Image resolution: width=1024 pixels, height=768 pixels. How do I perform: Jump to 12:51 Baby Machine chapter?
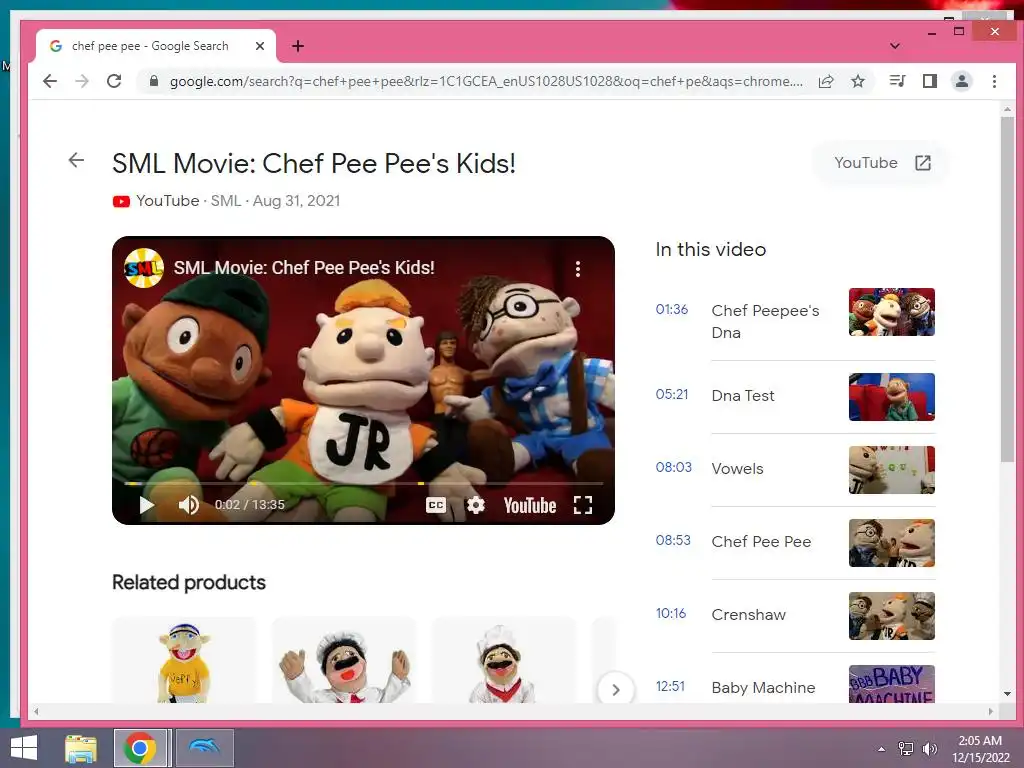pos(795,686)
